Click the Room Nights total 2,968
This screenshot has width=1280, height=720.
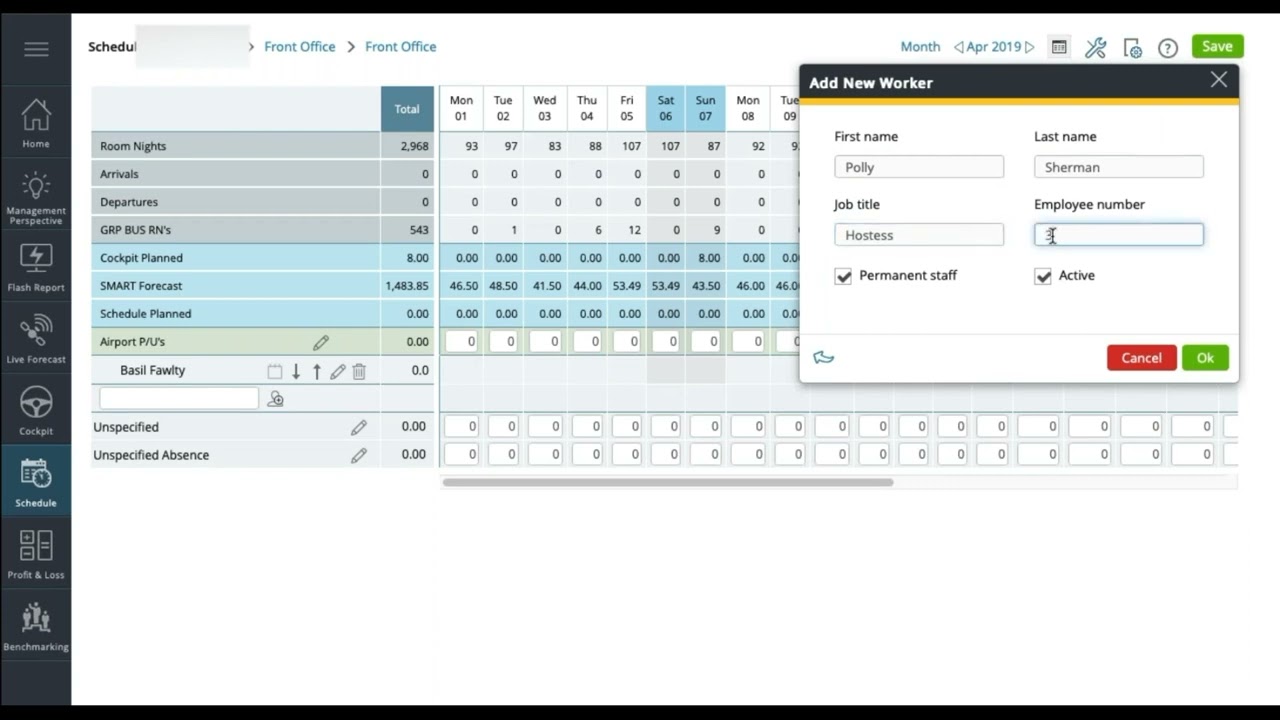pyautogui.click(x=414, y=146)
